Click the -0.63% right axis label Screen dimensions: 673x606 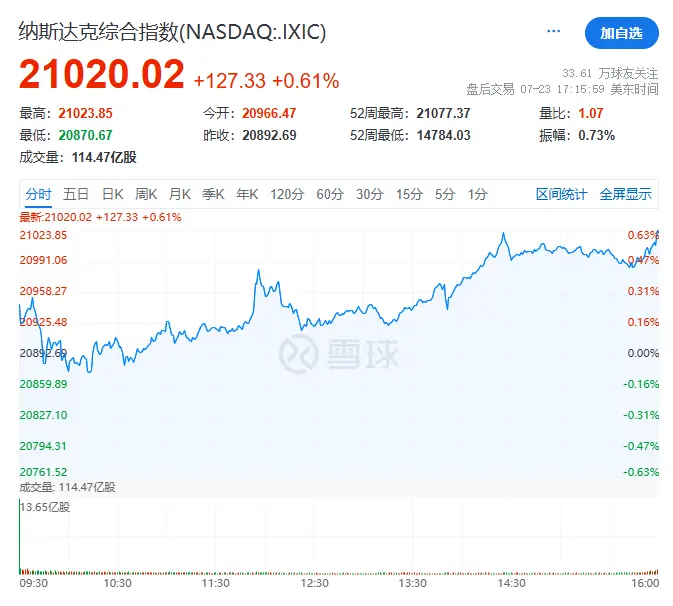[641, 472]
